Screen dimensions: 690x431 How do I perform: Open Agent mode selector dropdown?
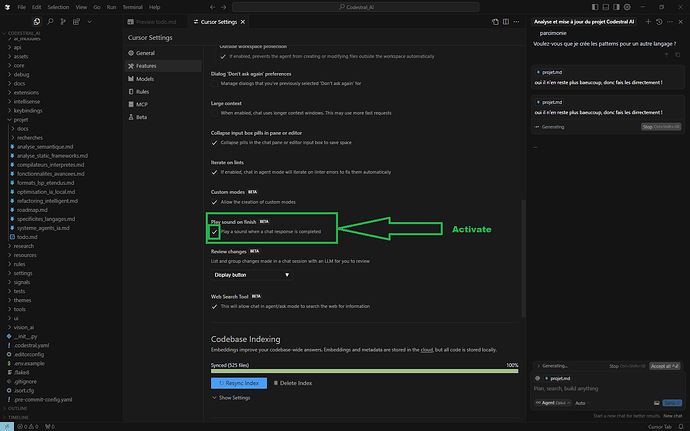[553, 403]
